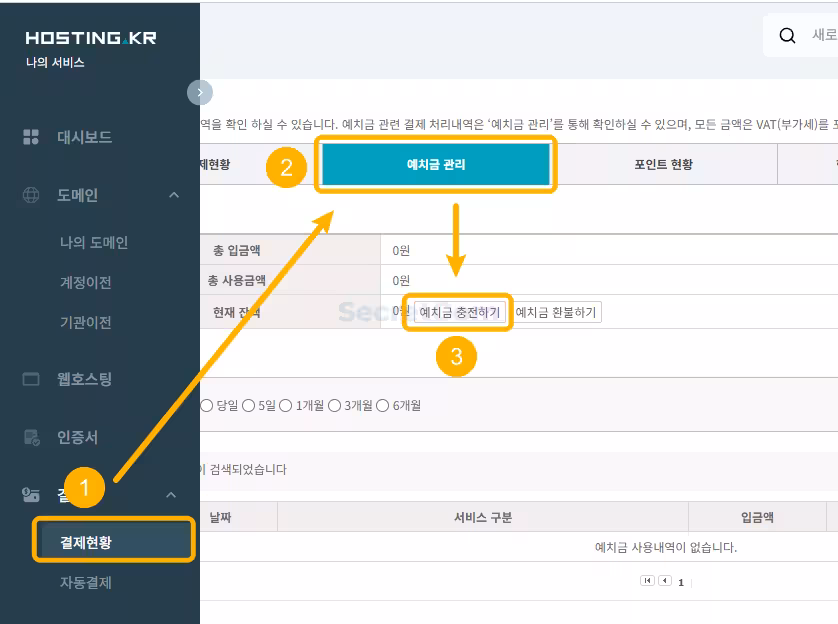The width and height of the screenshot is (838, 624).
Task: Select the 6개월 period radio button
Action: click(383, 405)
